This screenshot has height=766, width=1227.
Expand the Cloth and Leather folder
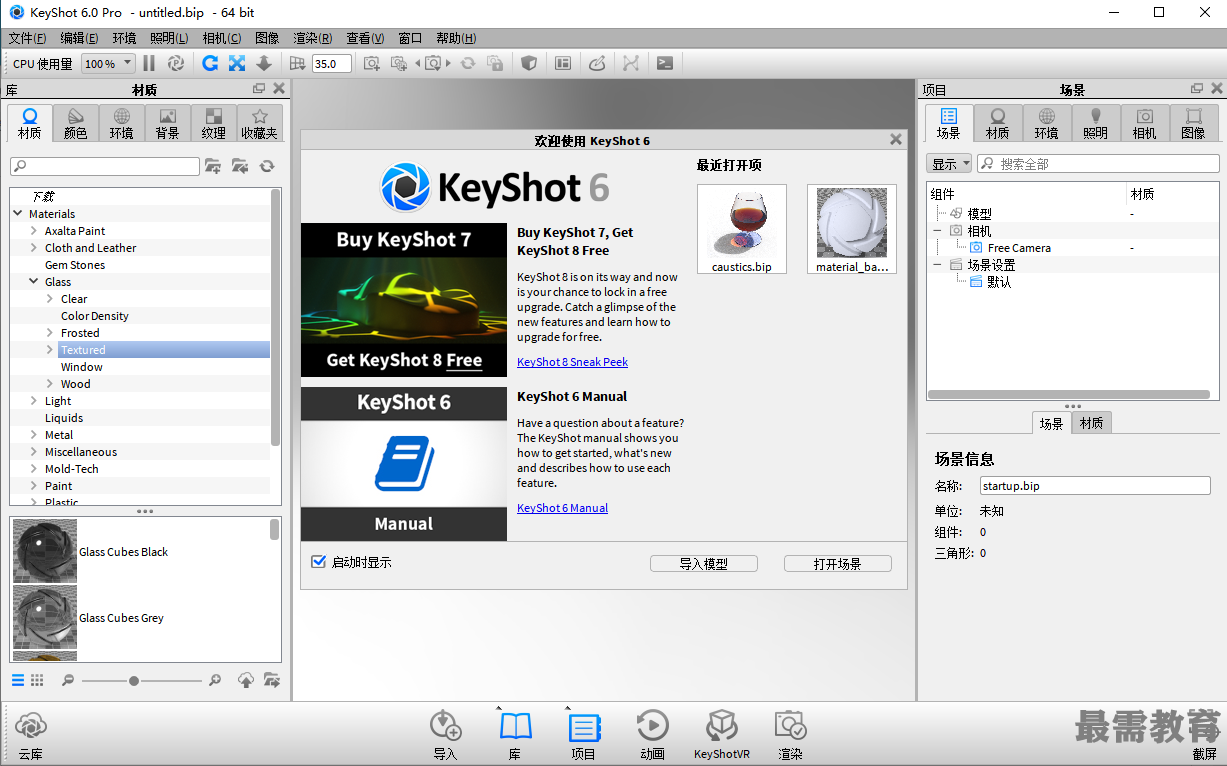point(34,247)
